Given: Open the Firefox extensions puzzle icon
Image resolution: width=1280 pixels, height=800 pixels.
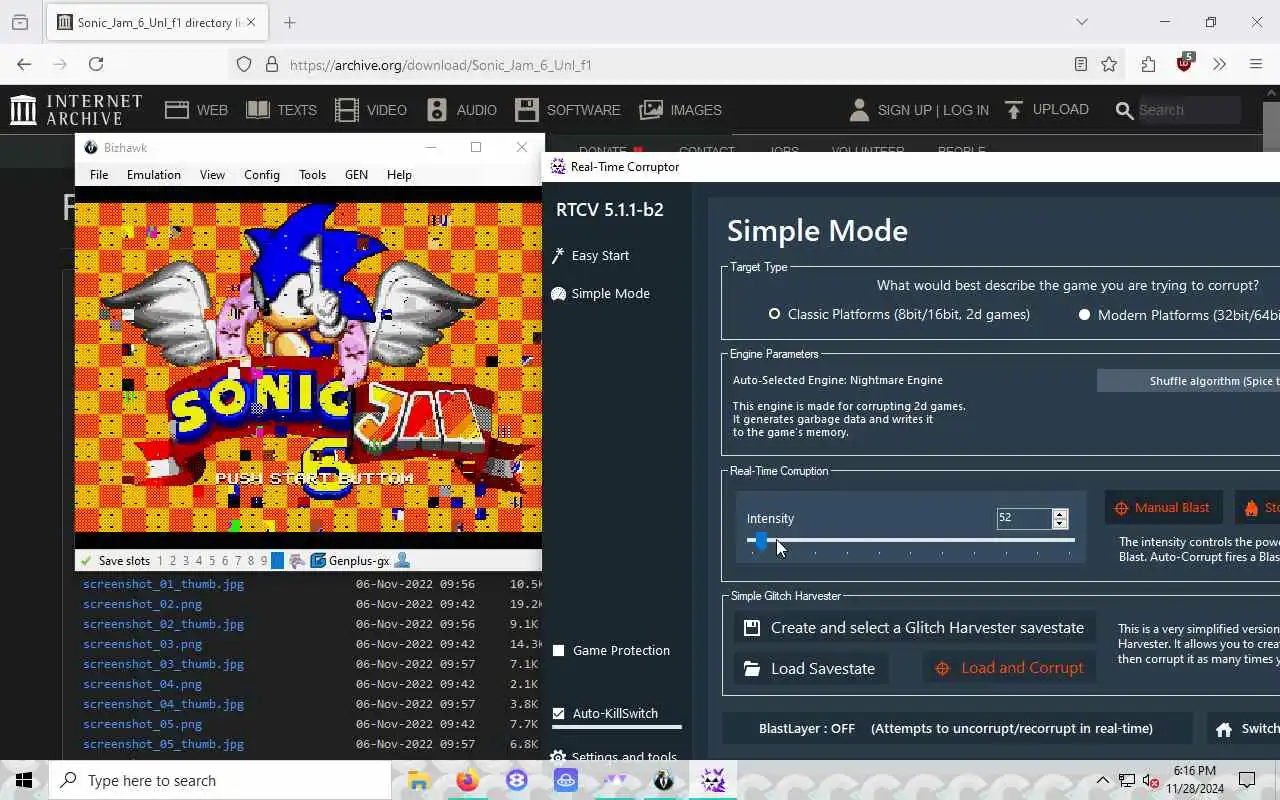Looking at the screenshot, I should [1148, 64].
